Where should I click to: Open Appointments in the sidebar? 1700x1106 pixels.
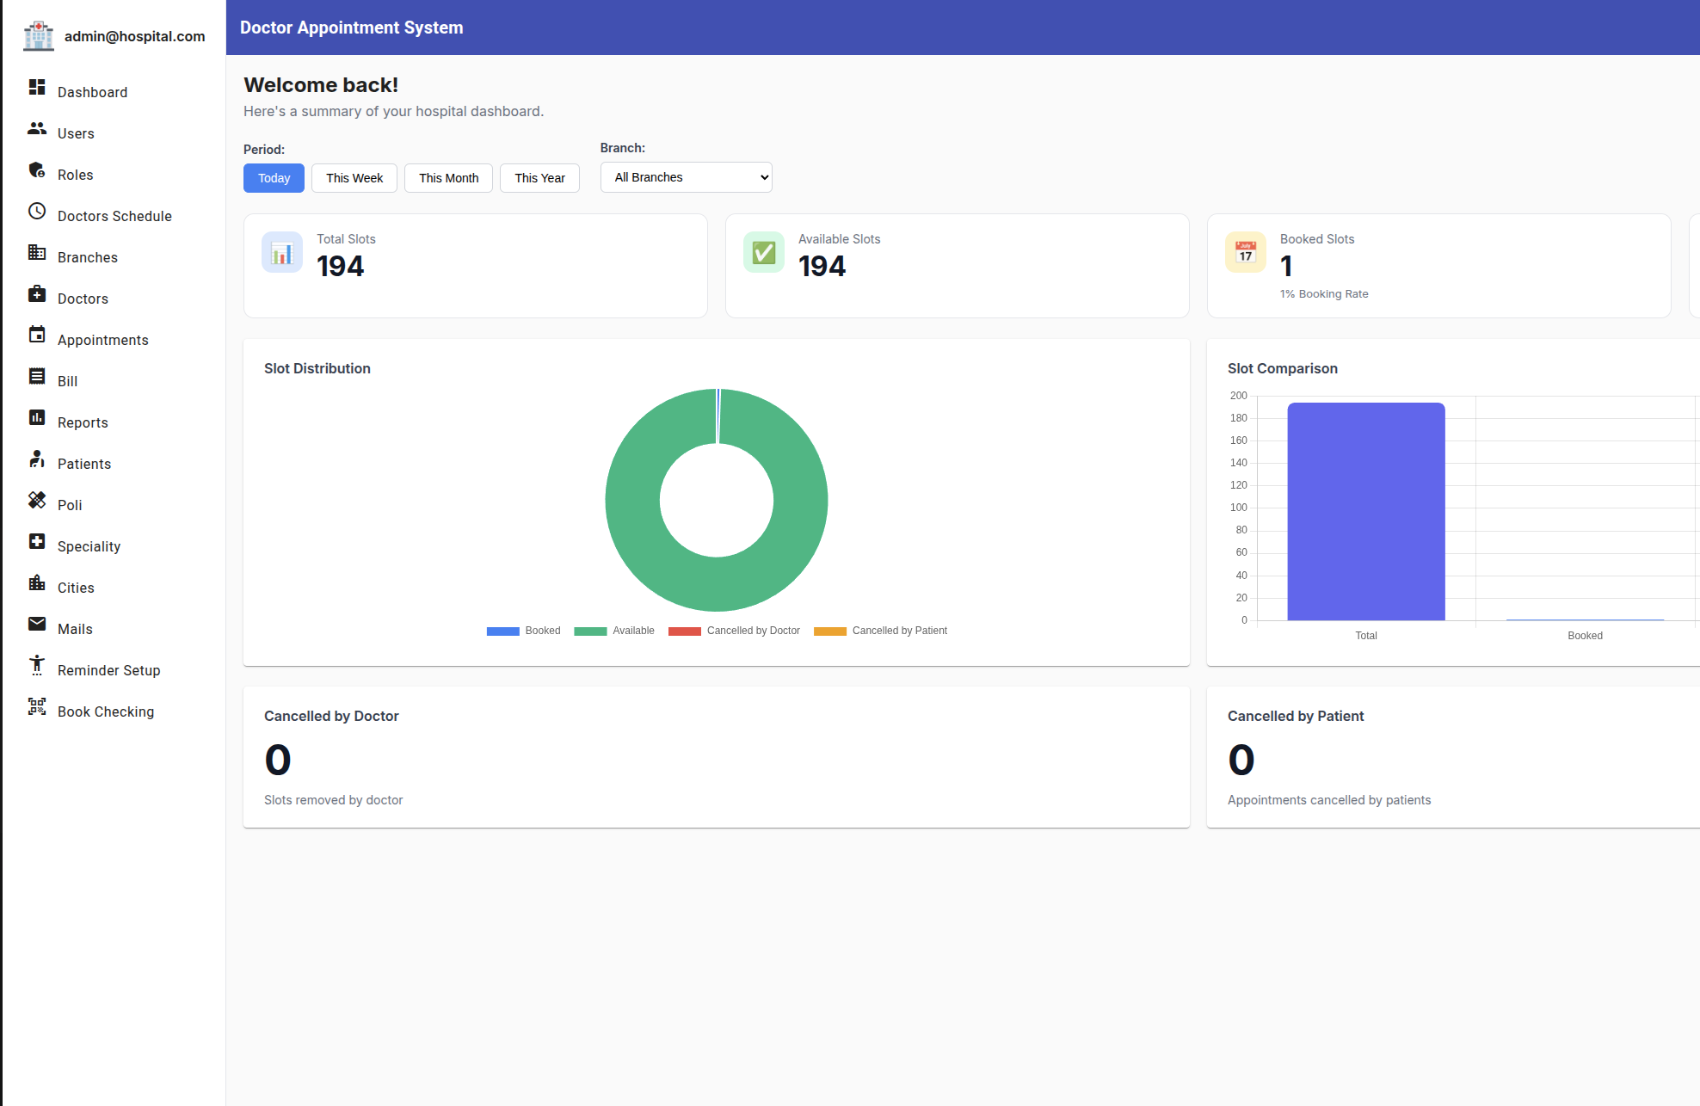pos(102,340)
